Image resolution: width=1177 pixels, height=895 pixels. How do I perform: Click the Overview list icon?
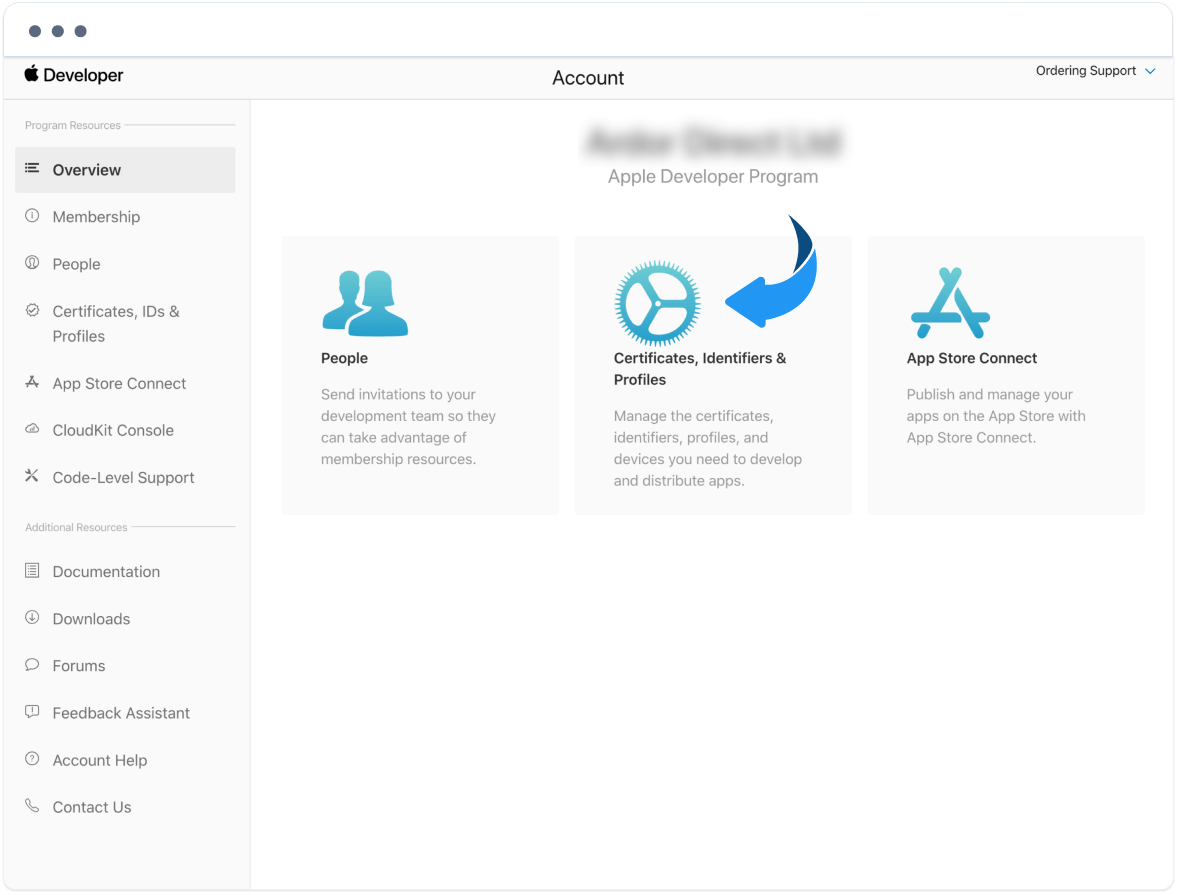click(32, 168)
